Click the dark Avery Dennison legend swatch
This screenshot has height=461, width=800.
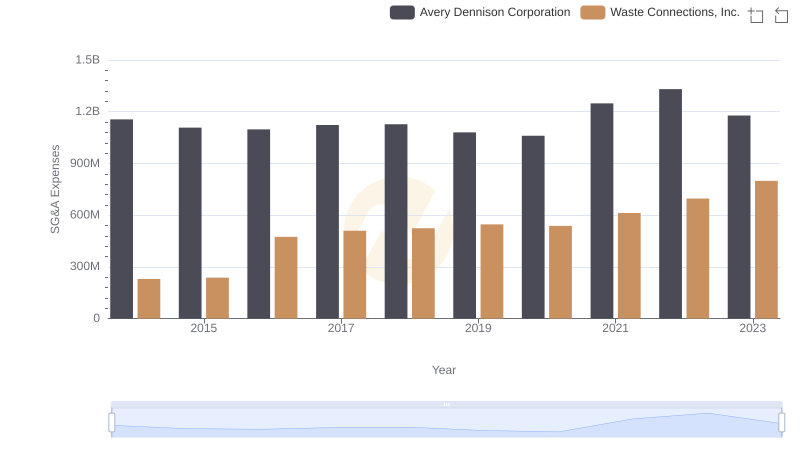coord(402,12)
